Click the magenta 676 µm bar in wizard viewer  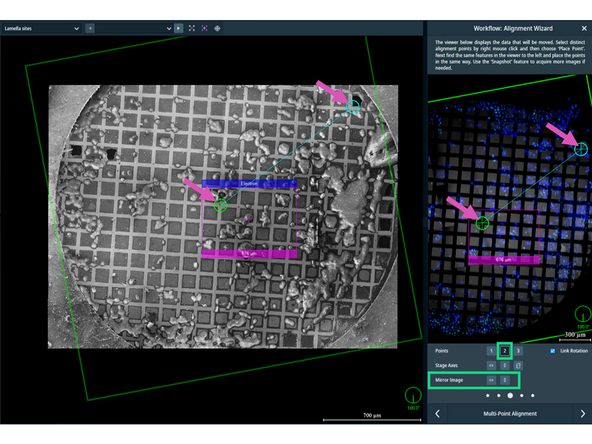click(504, 260)
